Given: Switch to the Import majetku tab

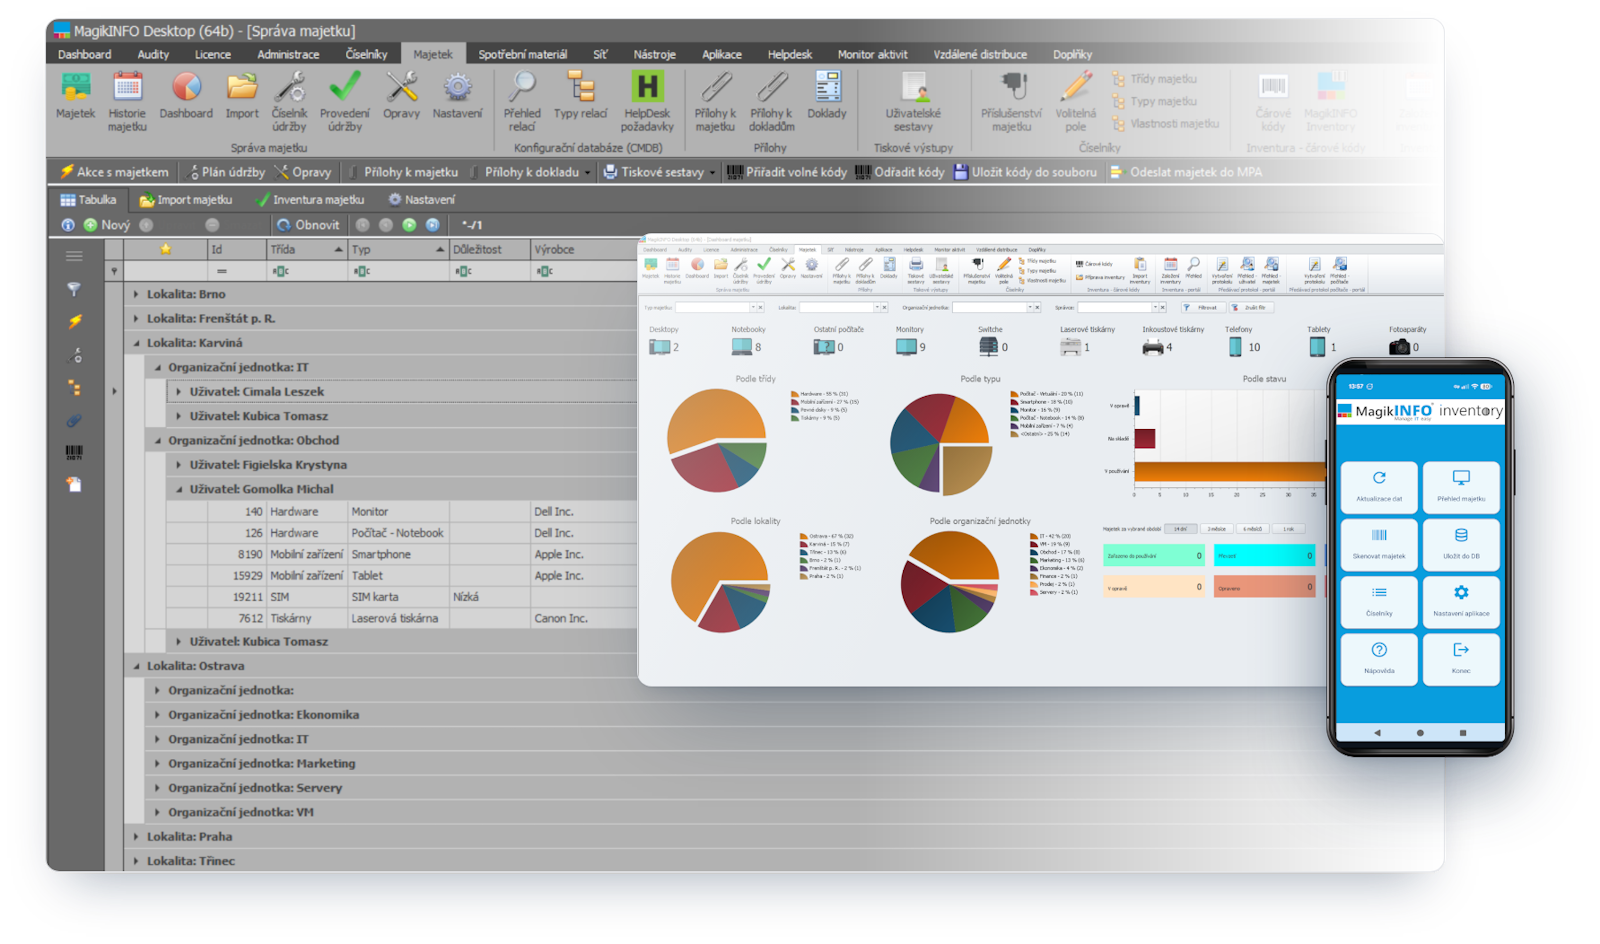Looking at the screenshot, I should coord(186,200).
